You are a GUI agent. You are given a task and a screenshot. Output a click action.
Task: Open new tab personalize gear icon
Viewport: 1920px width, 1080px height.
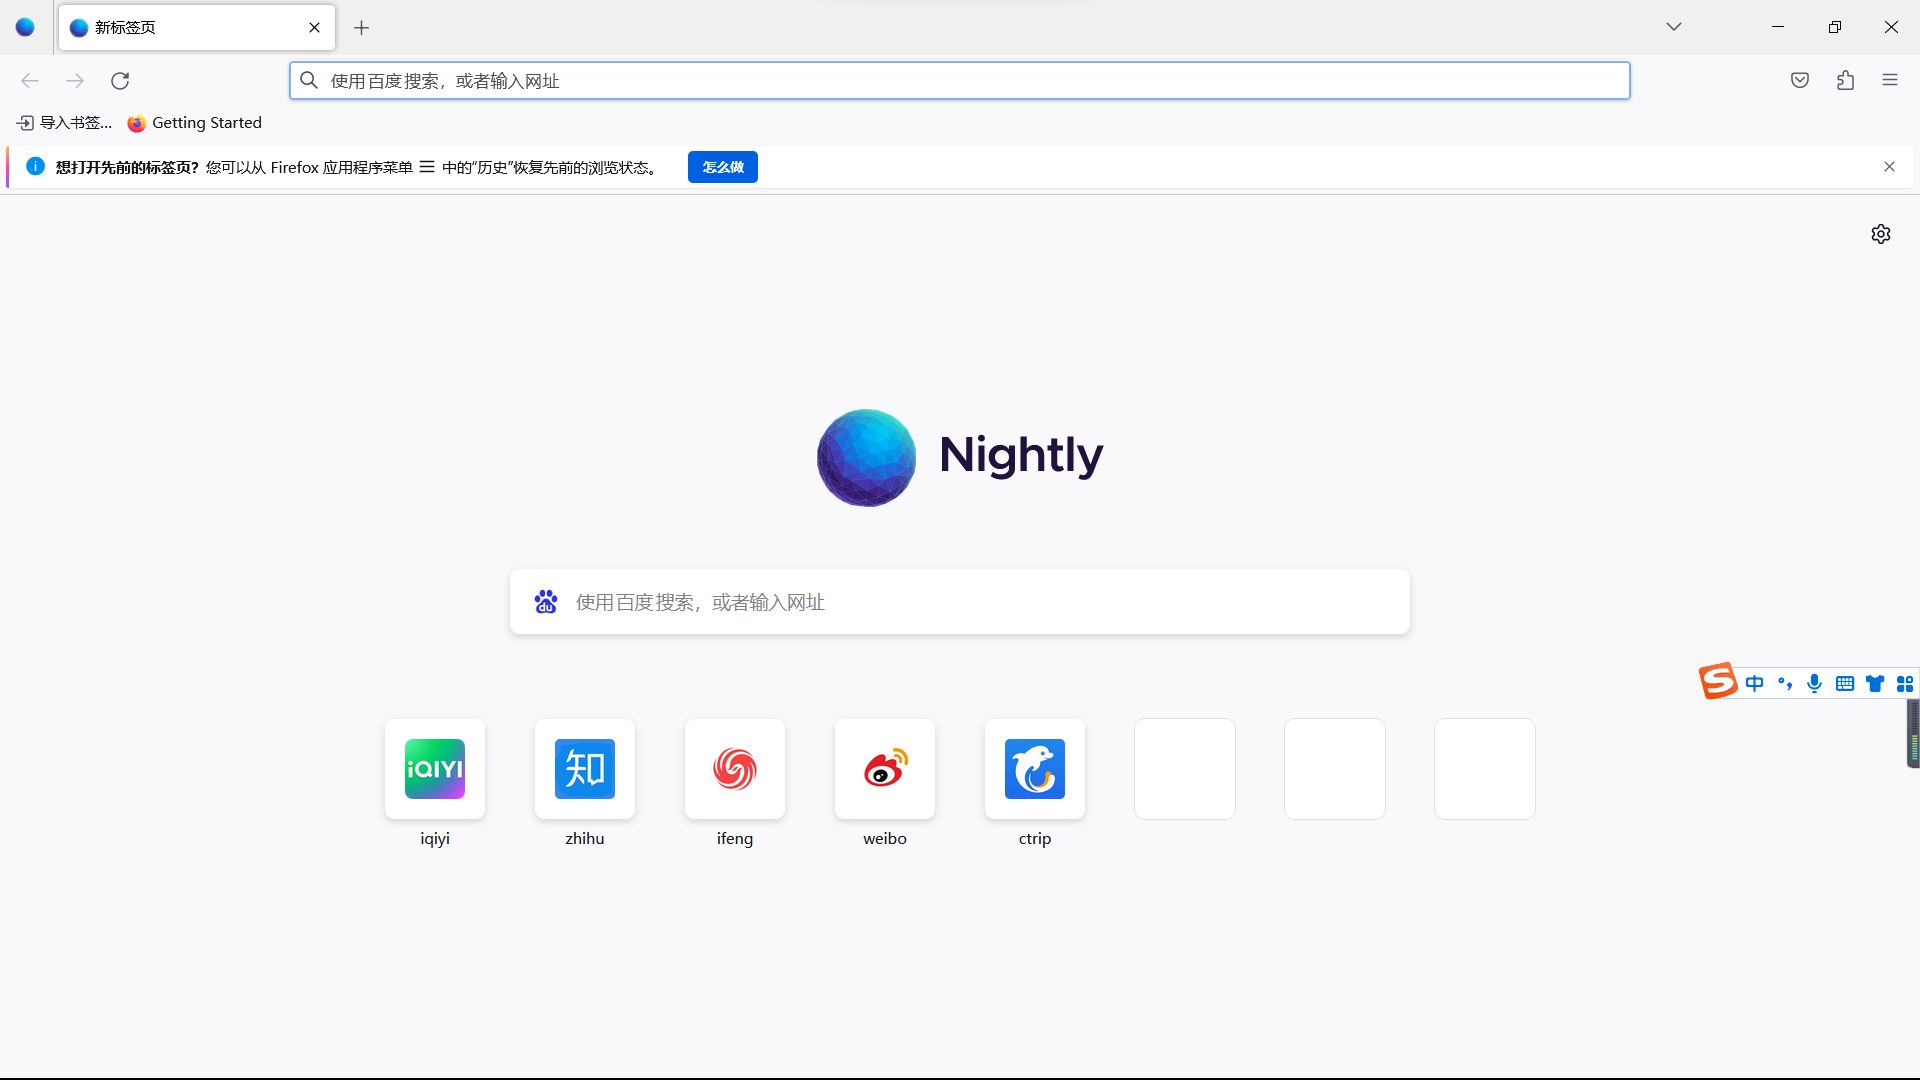tap(1881, 234)
